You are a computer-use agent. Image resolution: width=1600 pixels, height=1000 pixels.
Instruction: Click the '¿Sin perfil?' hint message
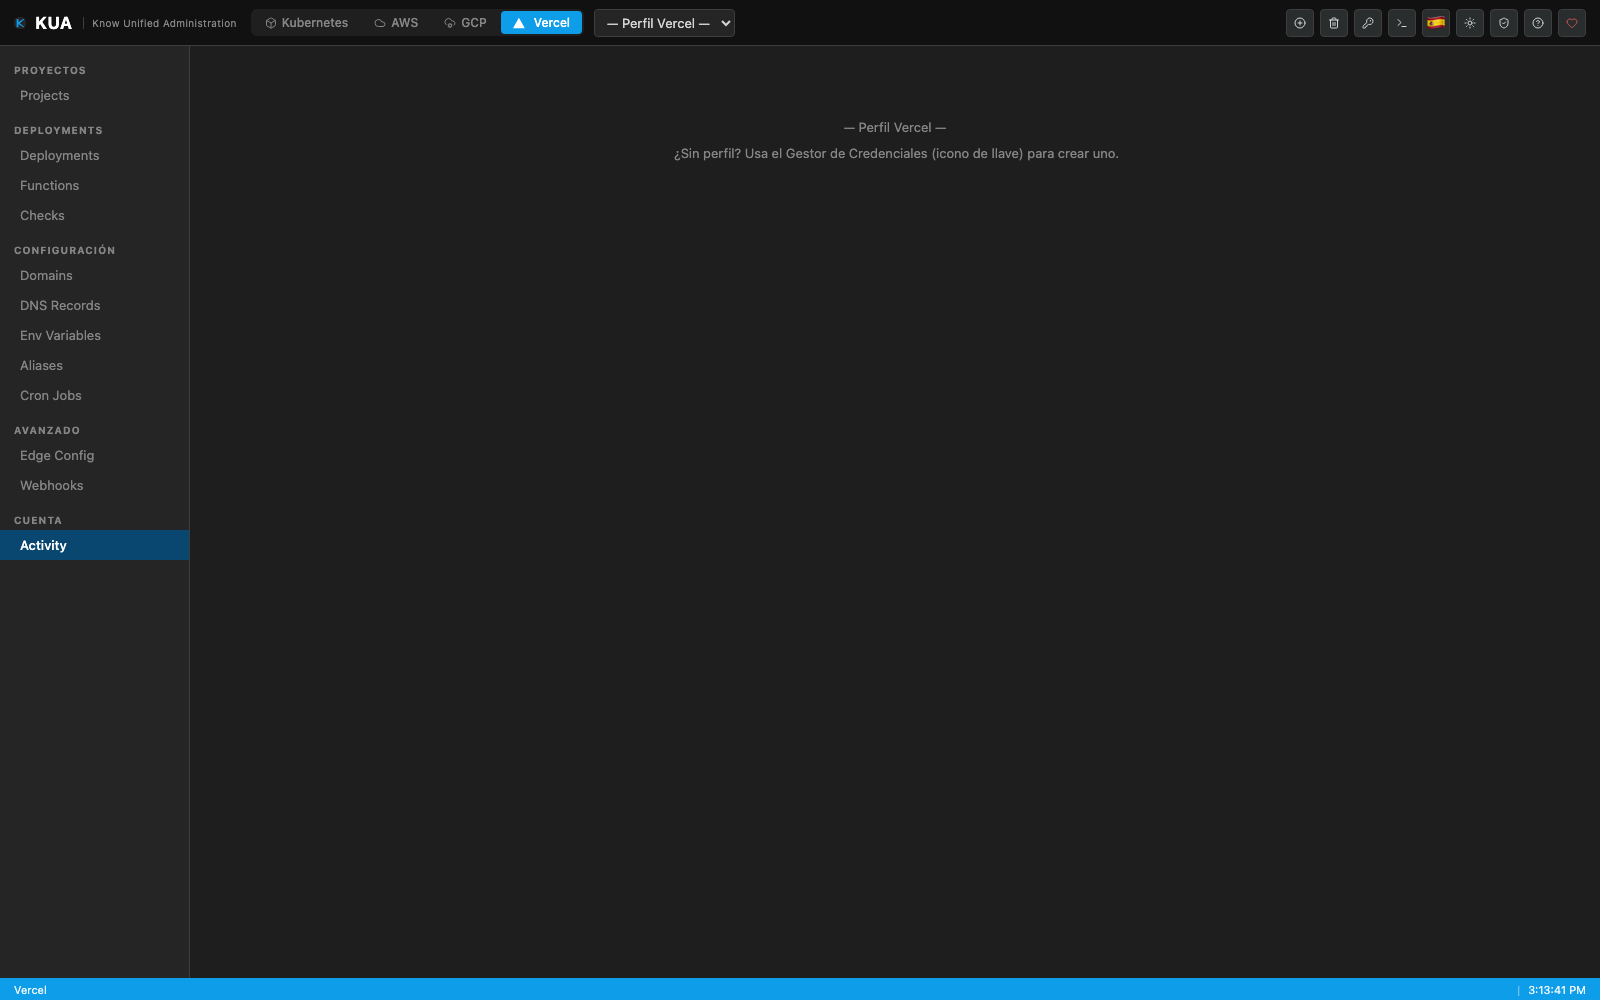coord(896,154)
